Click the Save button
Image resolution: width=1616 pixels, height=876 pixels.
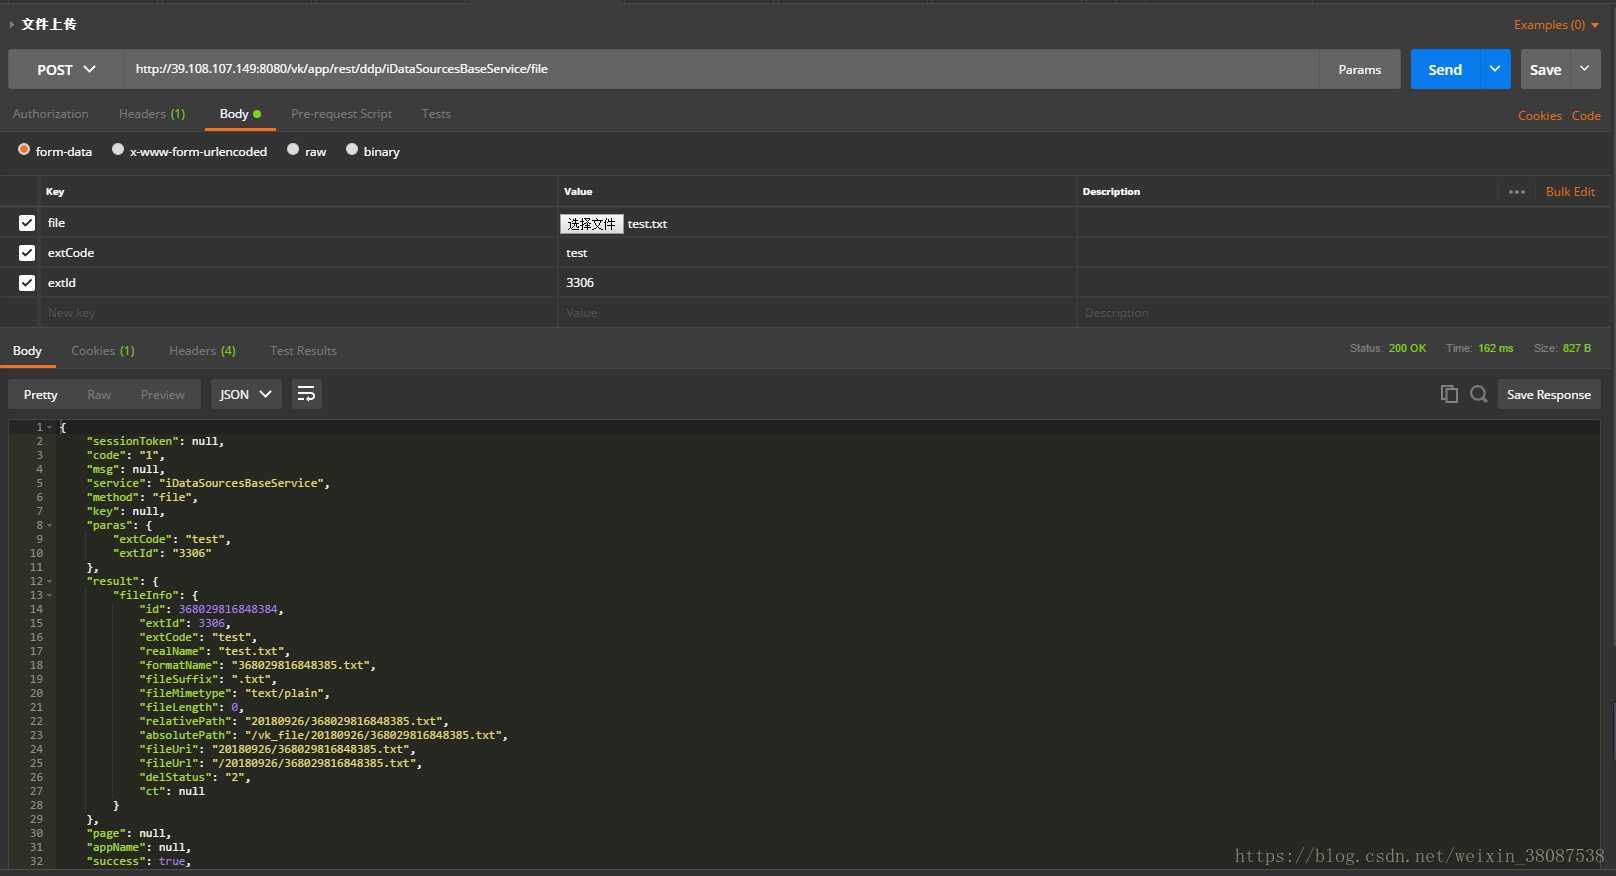click(1545, 70)
